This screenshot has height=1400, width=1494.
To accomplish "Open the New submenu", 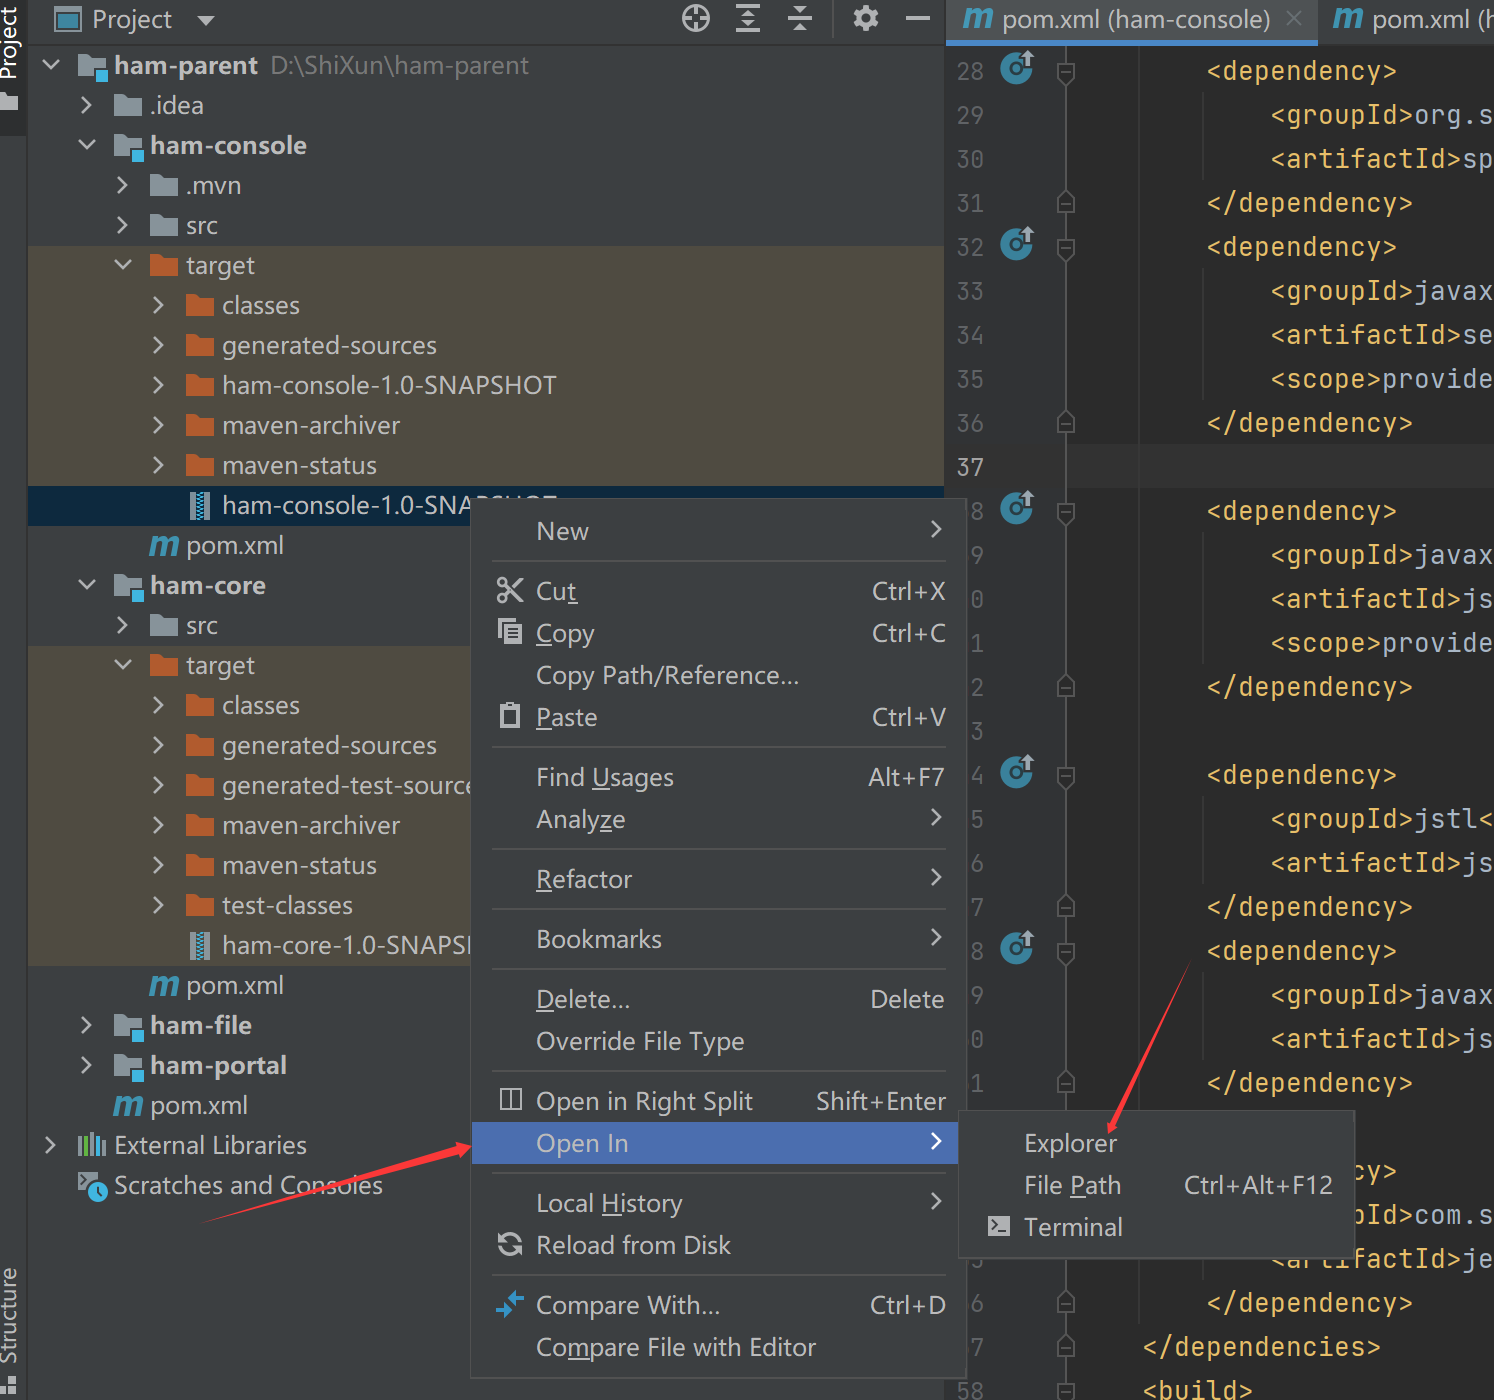I will [718, 531].
